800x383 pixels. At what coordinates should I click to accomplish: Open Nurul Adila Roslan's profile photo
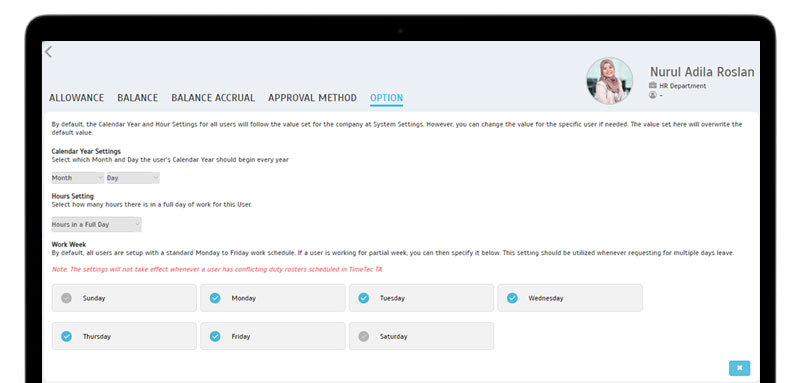609,81
